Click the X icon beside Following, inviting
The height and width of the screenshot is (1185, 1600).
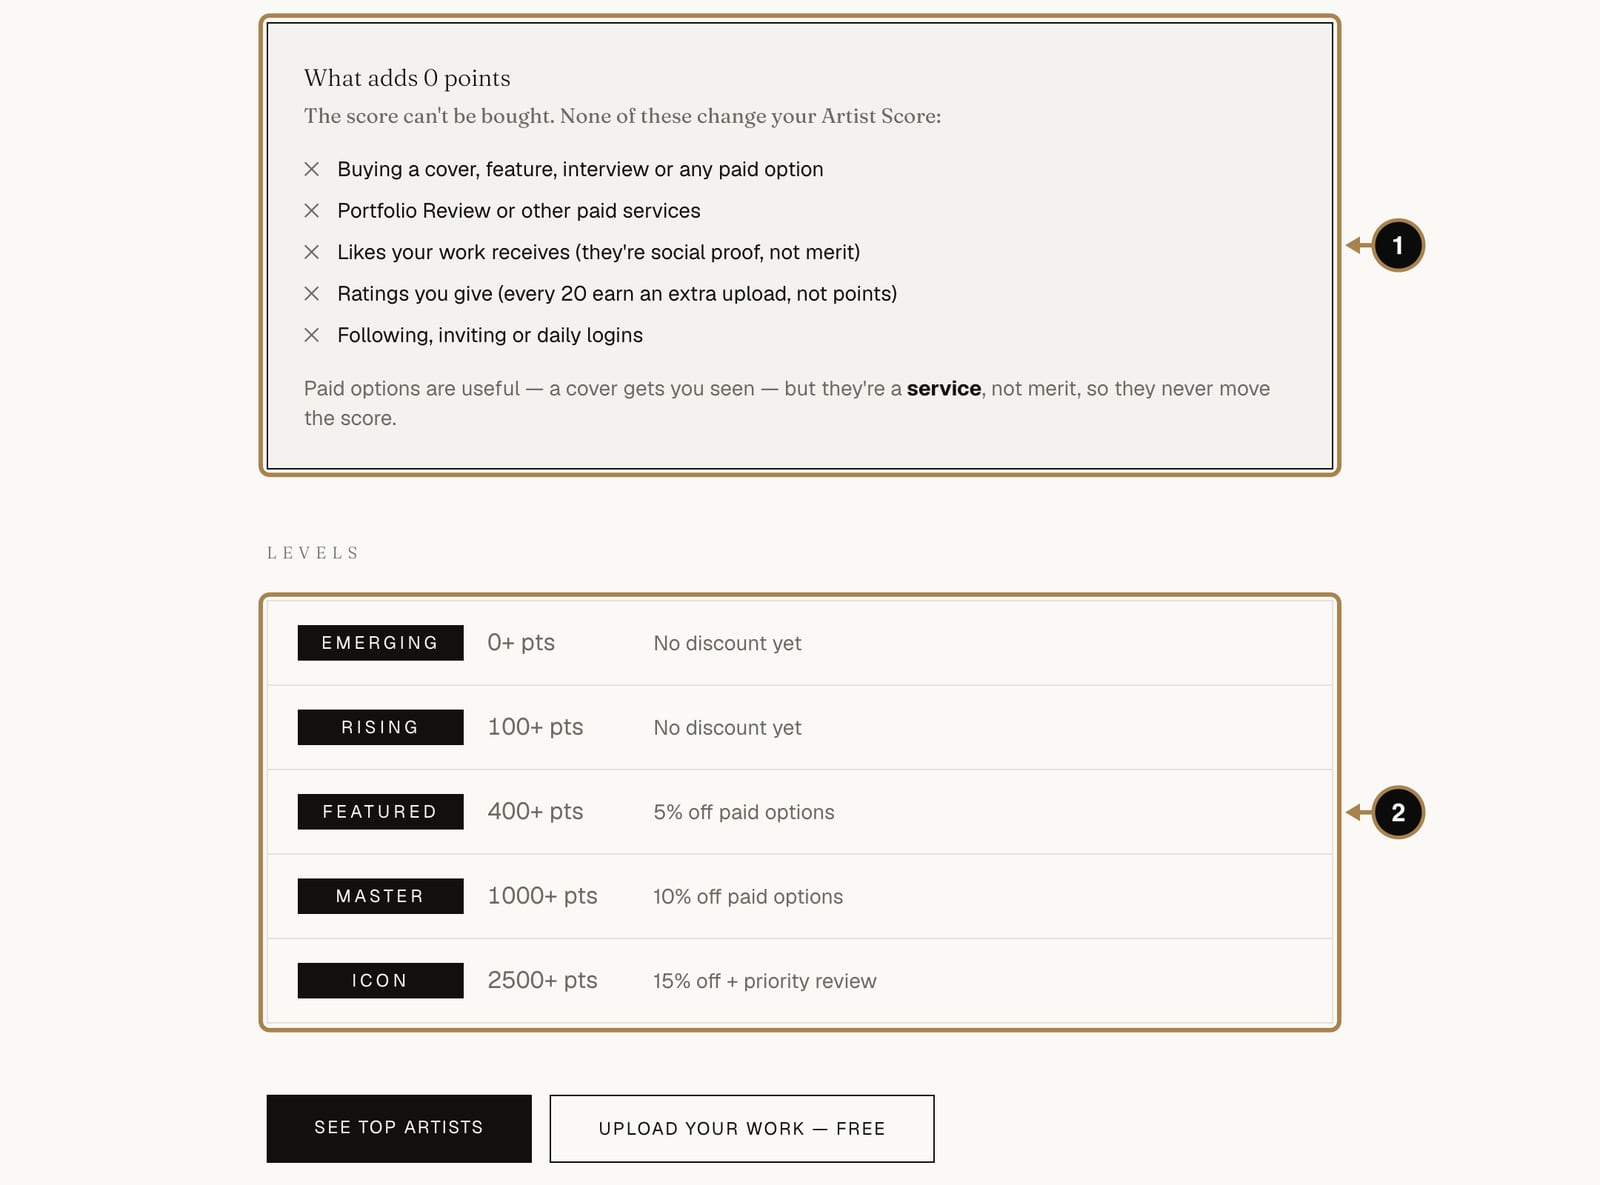tap(312, 335)
